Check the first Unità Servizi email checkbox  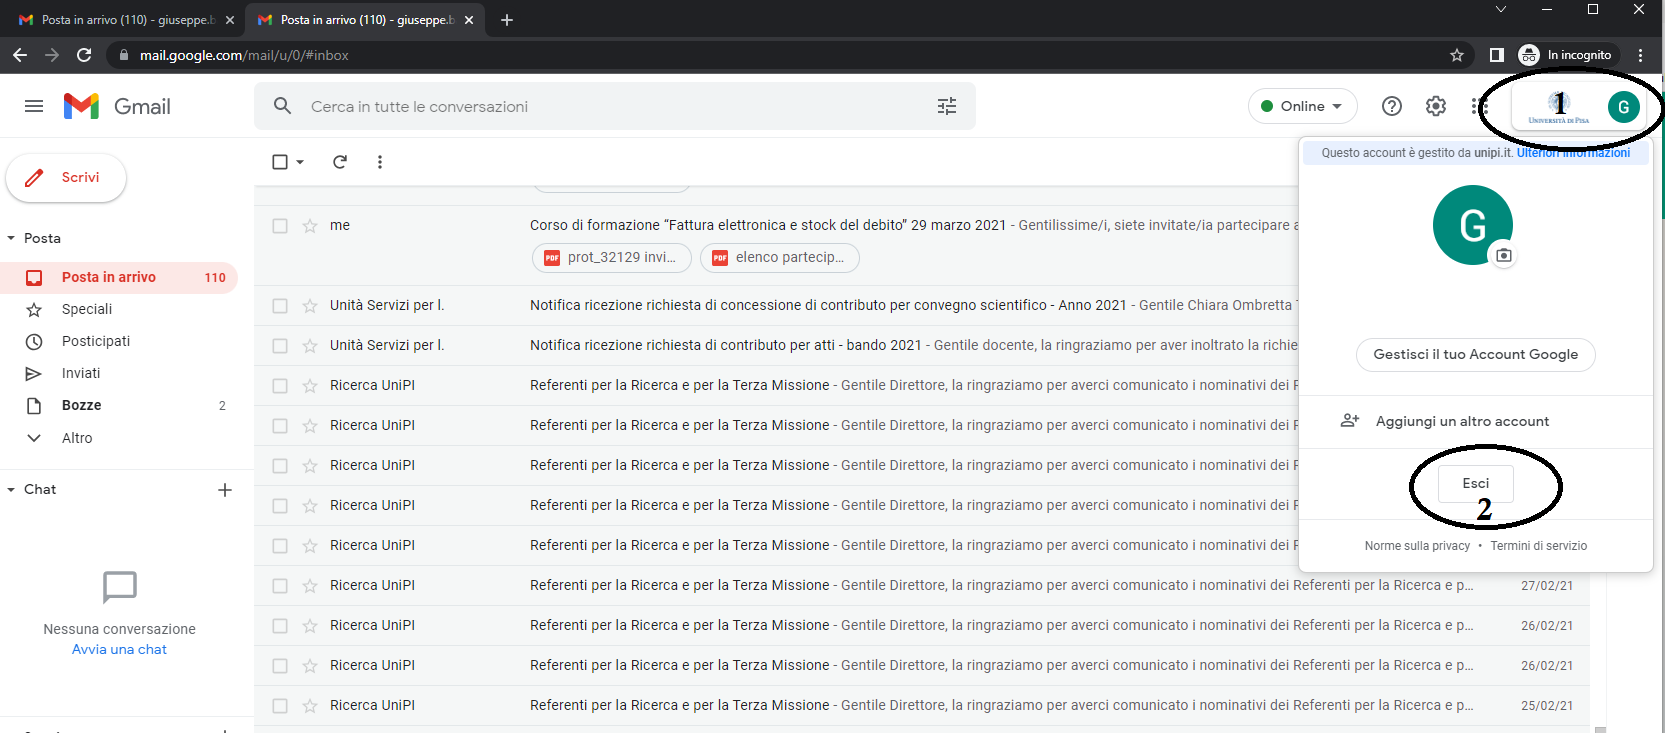(280, 306)
